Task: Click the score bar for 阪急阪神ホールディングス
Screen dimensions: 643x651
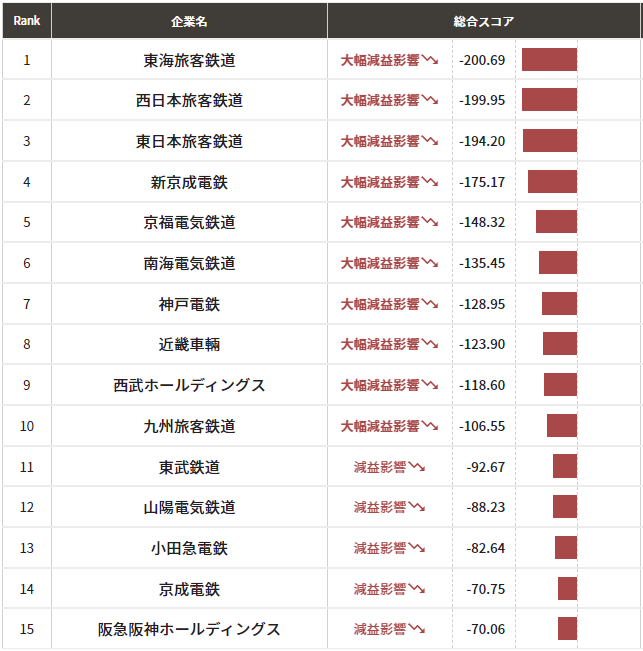Action: pyautogui.click(x=567, y=629)
